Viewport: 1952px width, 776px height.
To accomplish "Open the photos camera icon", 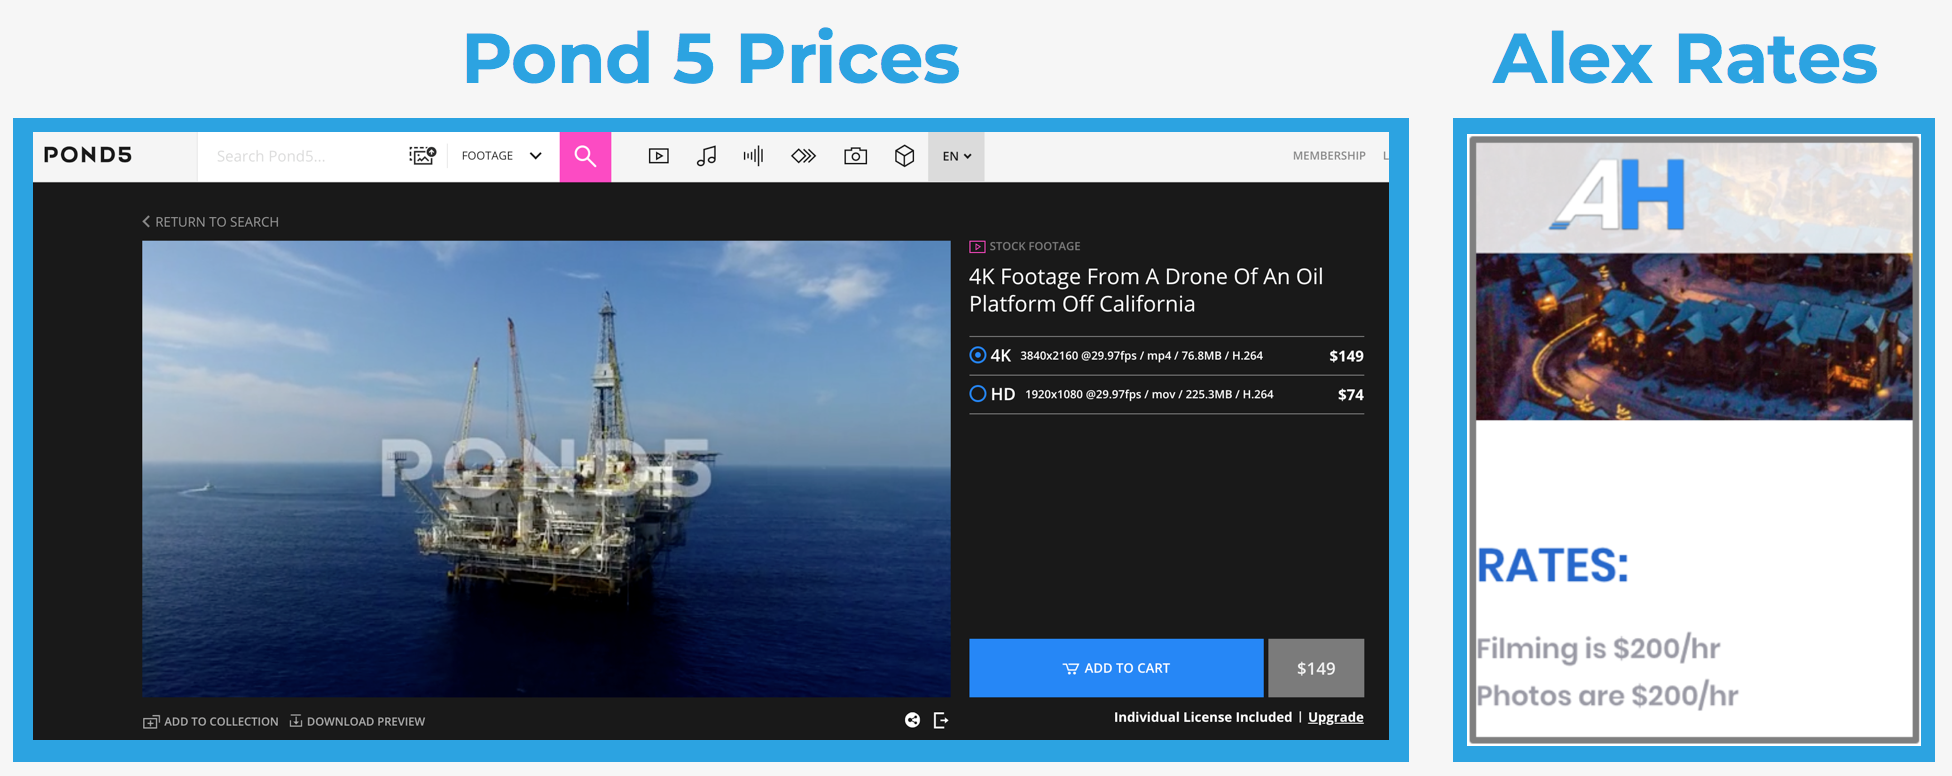I will pos(855,156).
